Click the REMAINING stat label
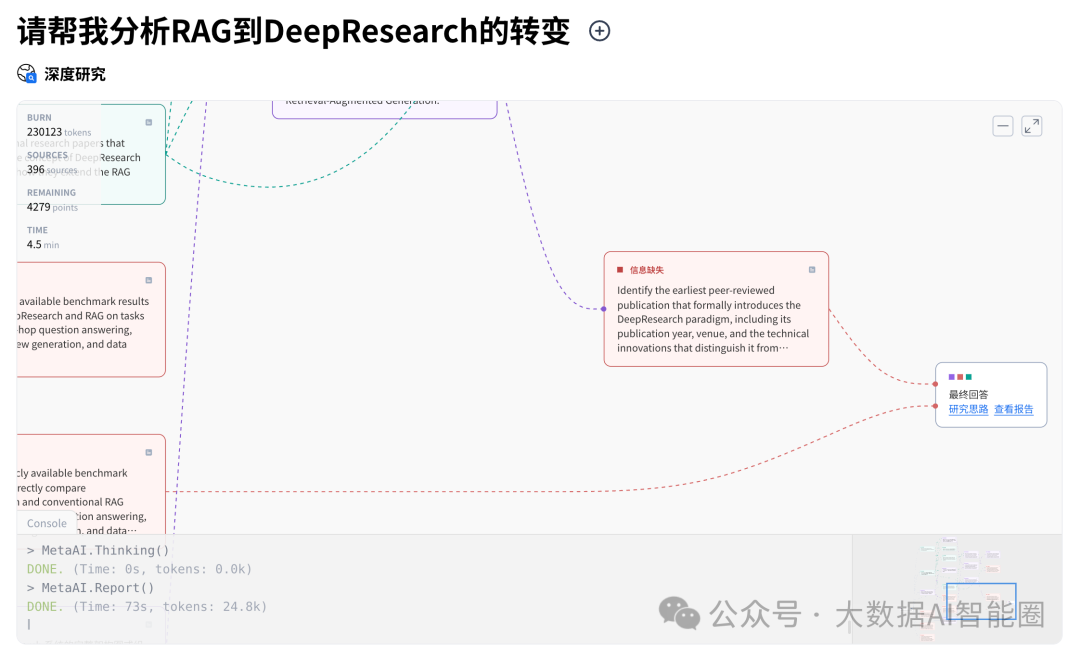Image resolution: width=1080 pixels, height=658 pixels. [52, 193]
